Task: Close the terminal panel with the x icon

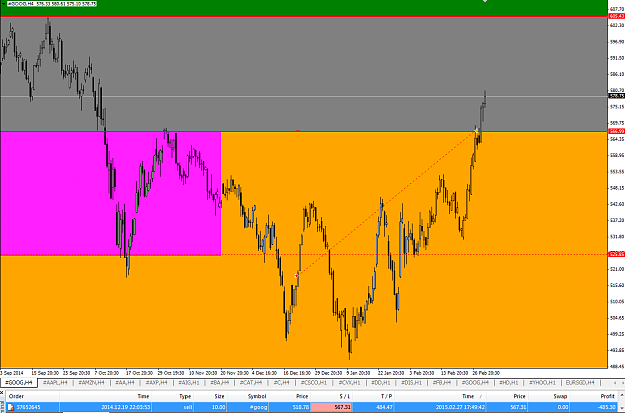Action: click(2, 393)
